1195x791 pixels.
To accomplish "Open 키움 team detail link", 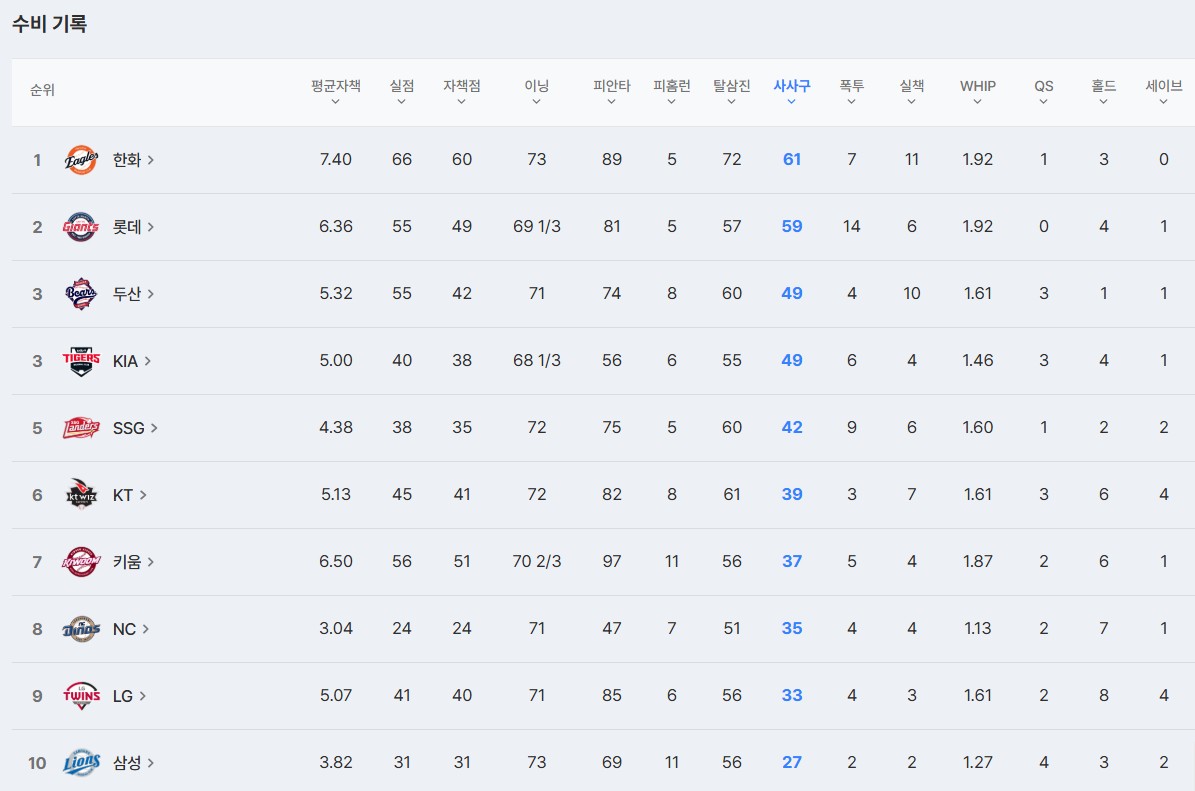I will coord(133,562).
